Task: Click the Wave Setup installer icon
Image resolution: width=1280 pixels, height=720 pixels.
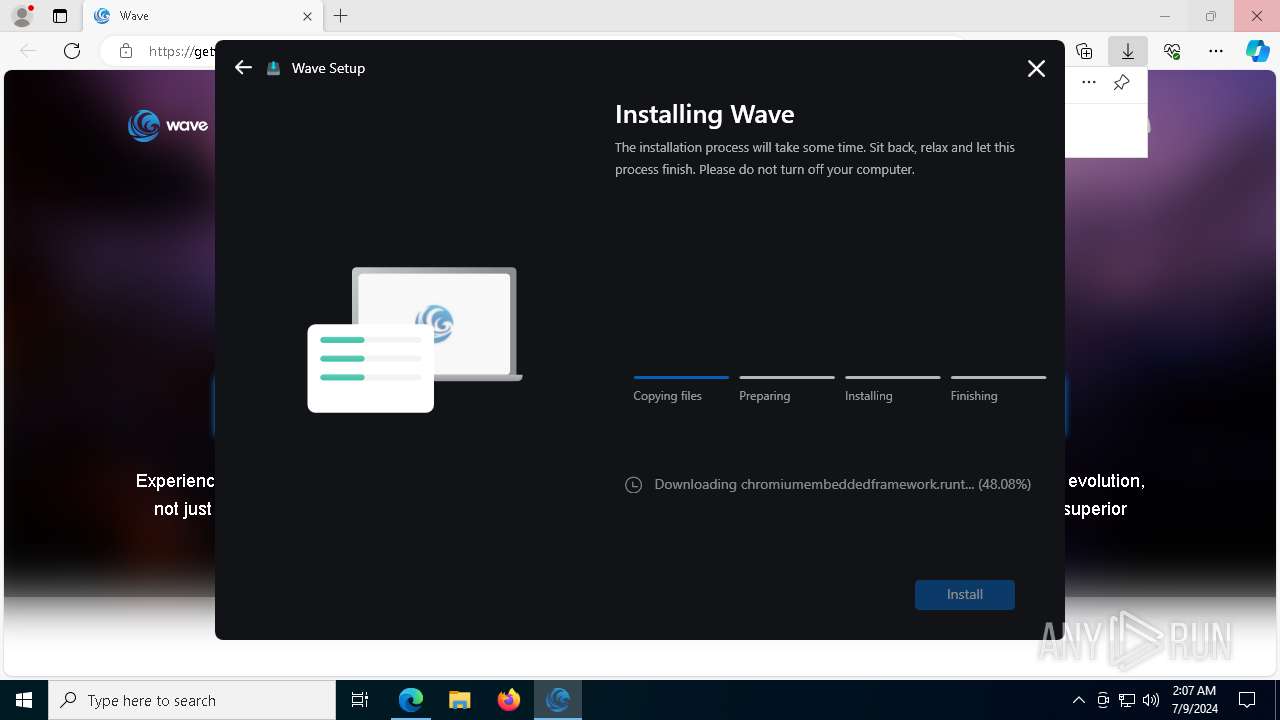Action: pyautogui.click(x=273, y=68)
